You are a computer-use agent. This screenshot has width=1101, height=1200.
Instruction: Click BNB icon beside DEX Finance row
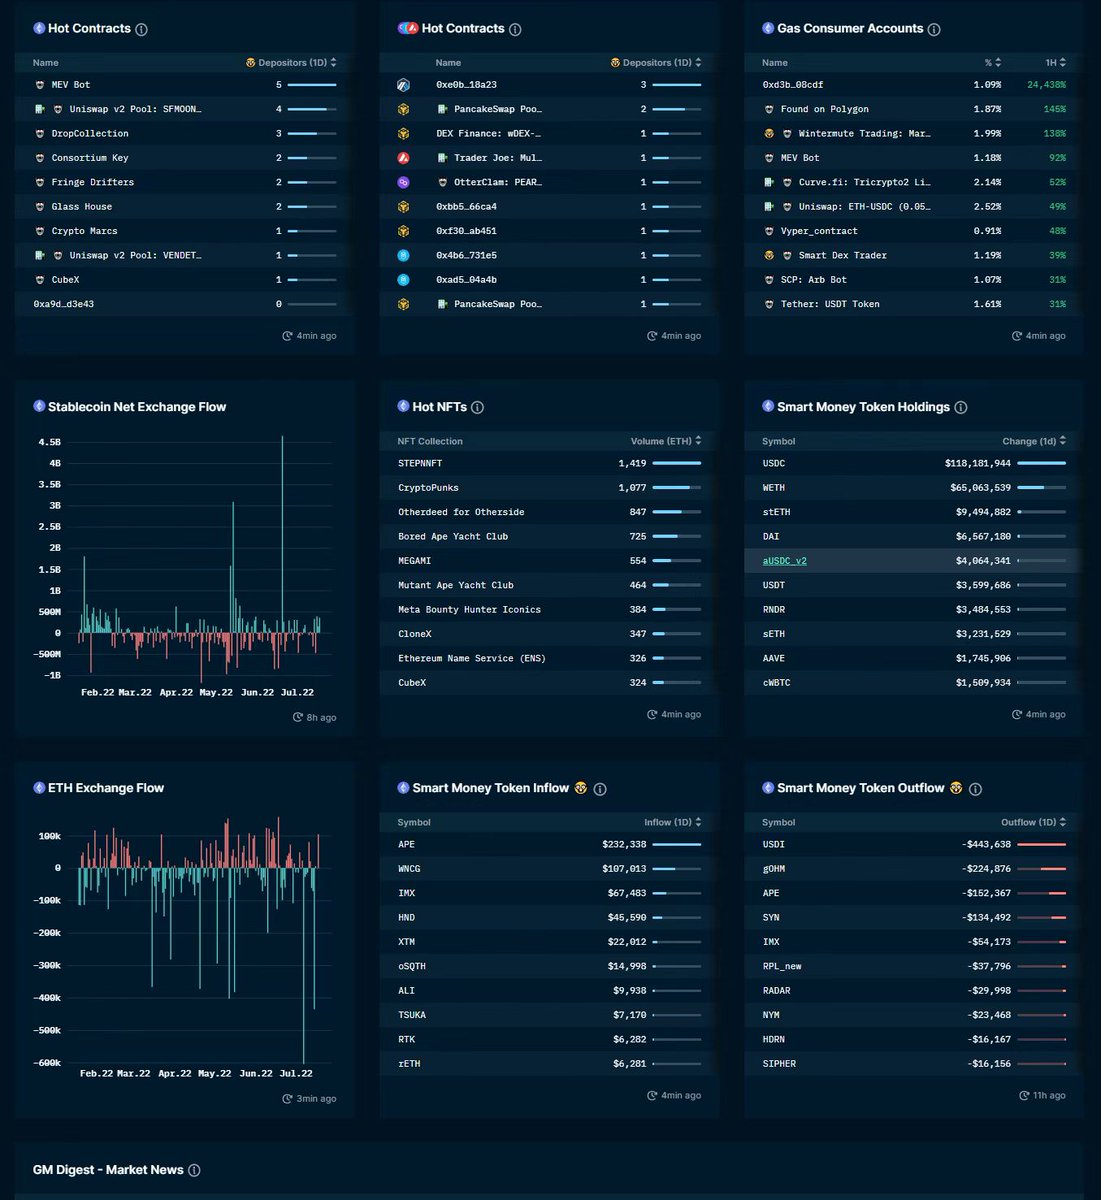404,134
